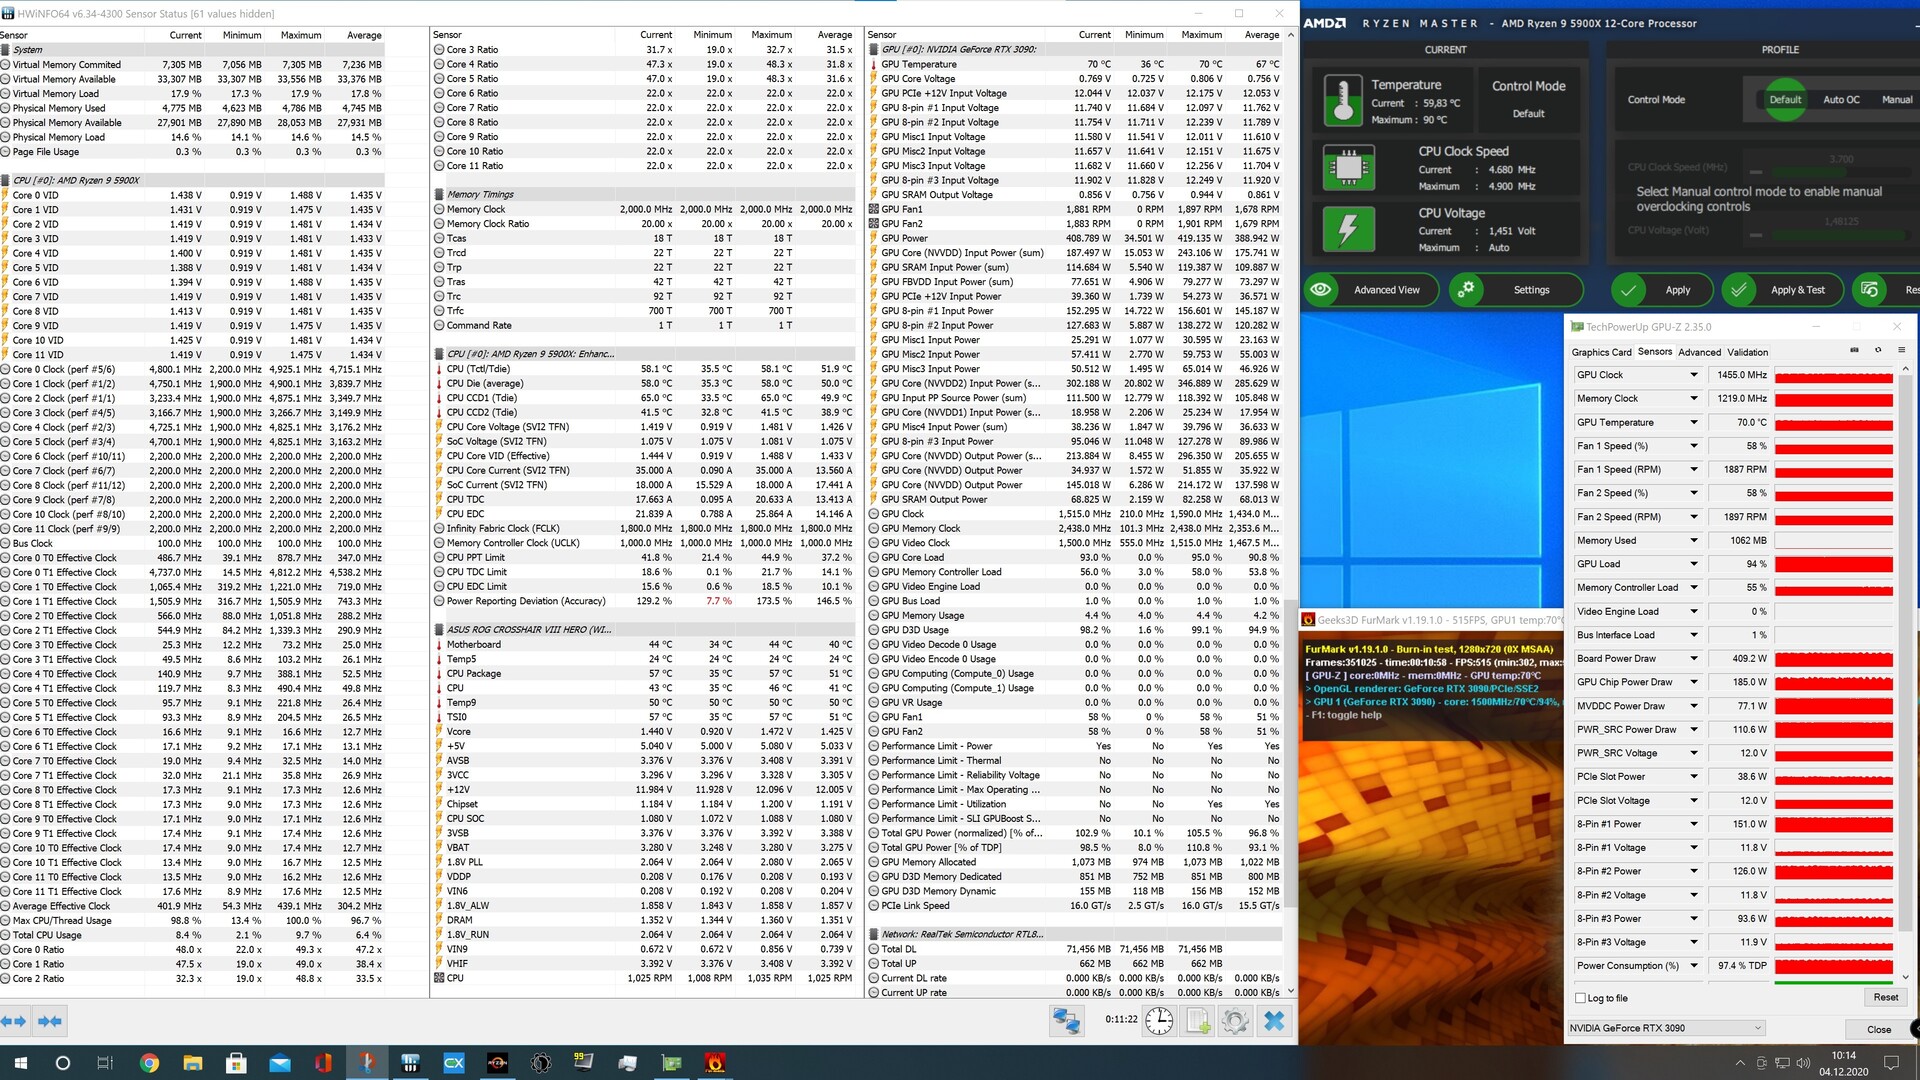Enable the Log to file checkbox
The height and width of the screenshot is (1080, 1920).
click(1580, 998)
